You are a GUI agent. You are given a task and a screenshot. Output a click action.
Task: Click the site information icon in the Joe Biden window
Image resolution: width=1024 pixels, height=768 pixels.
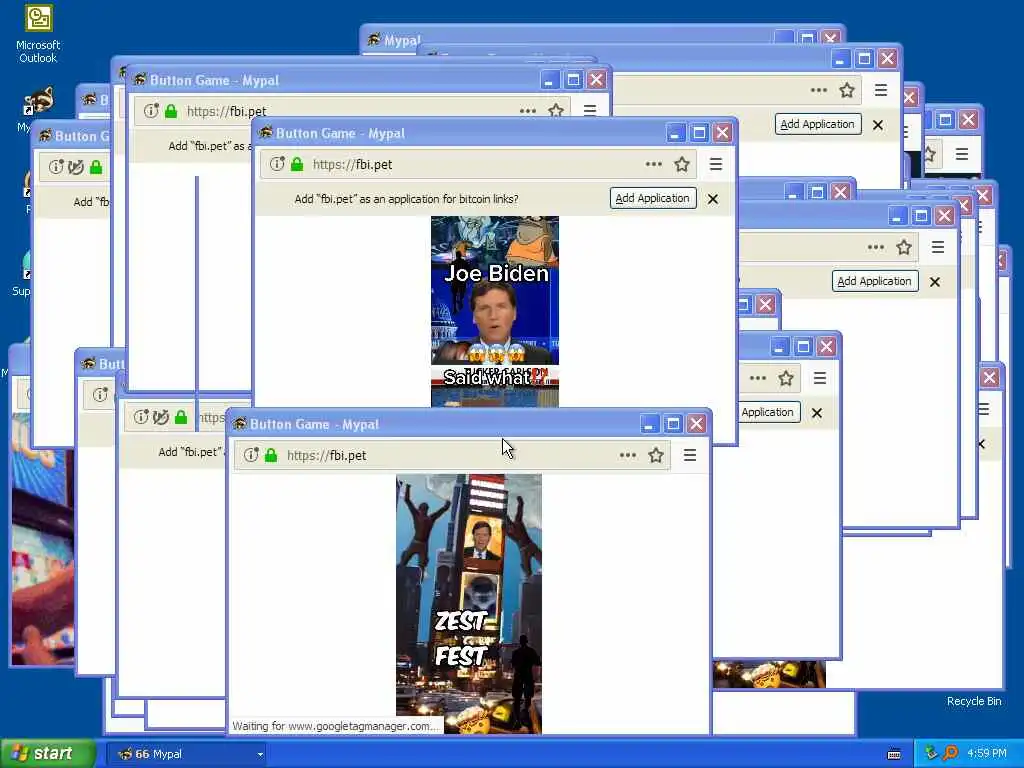click(278, 164)
